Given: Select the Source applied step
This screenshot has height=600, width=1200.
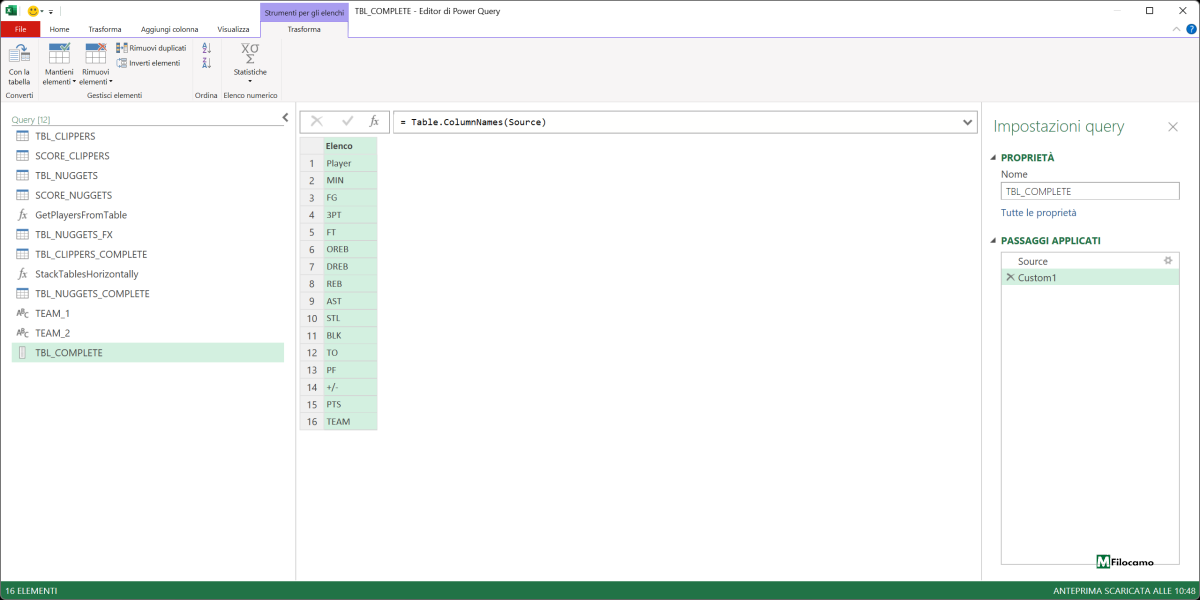Looking at the screenshot, I should coord(1090,261).
